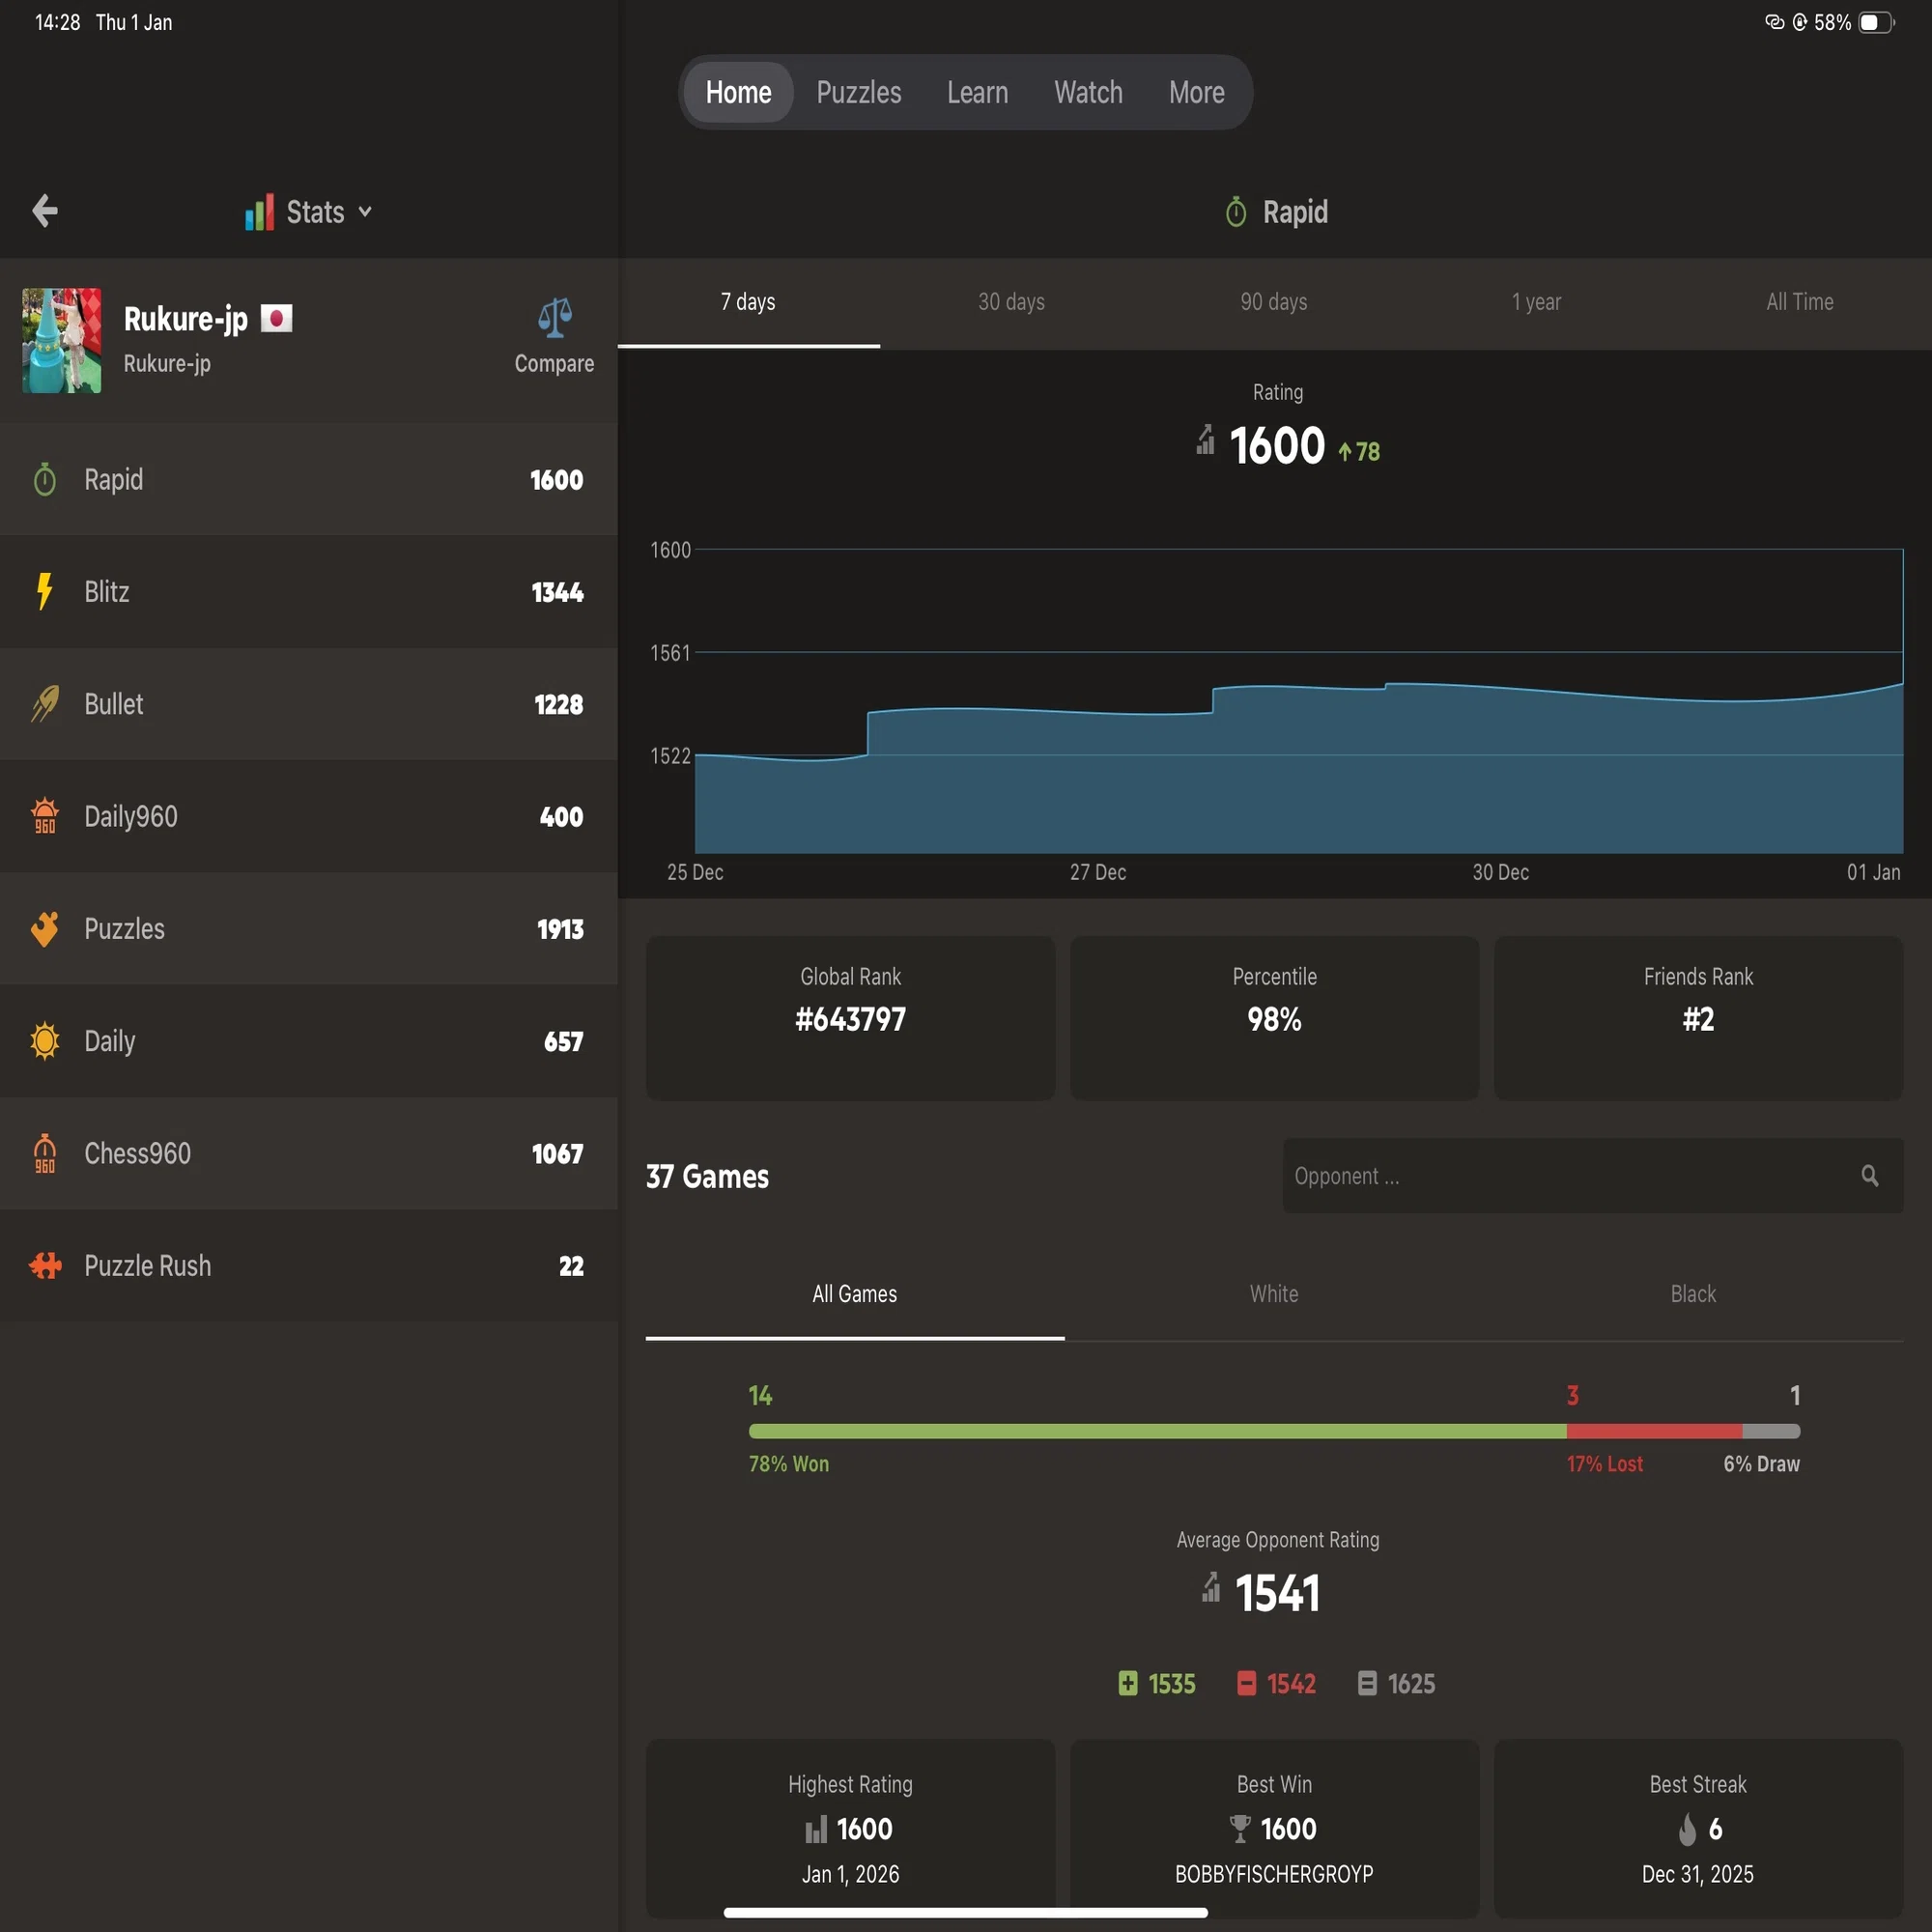Open the Compare scales icon

coord(555,318)
